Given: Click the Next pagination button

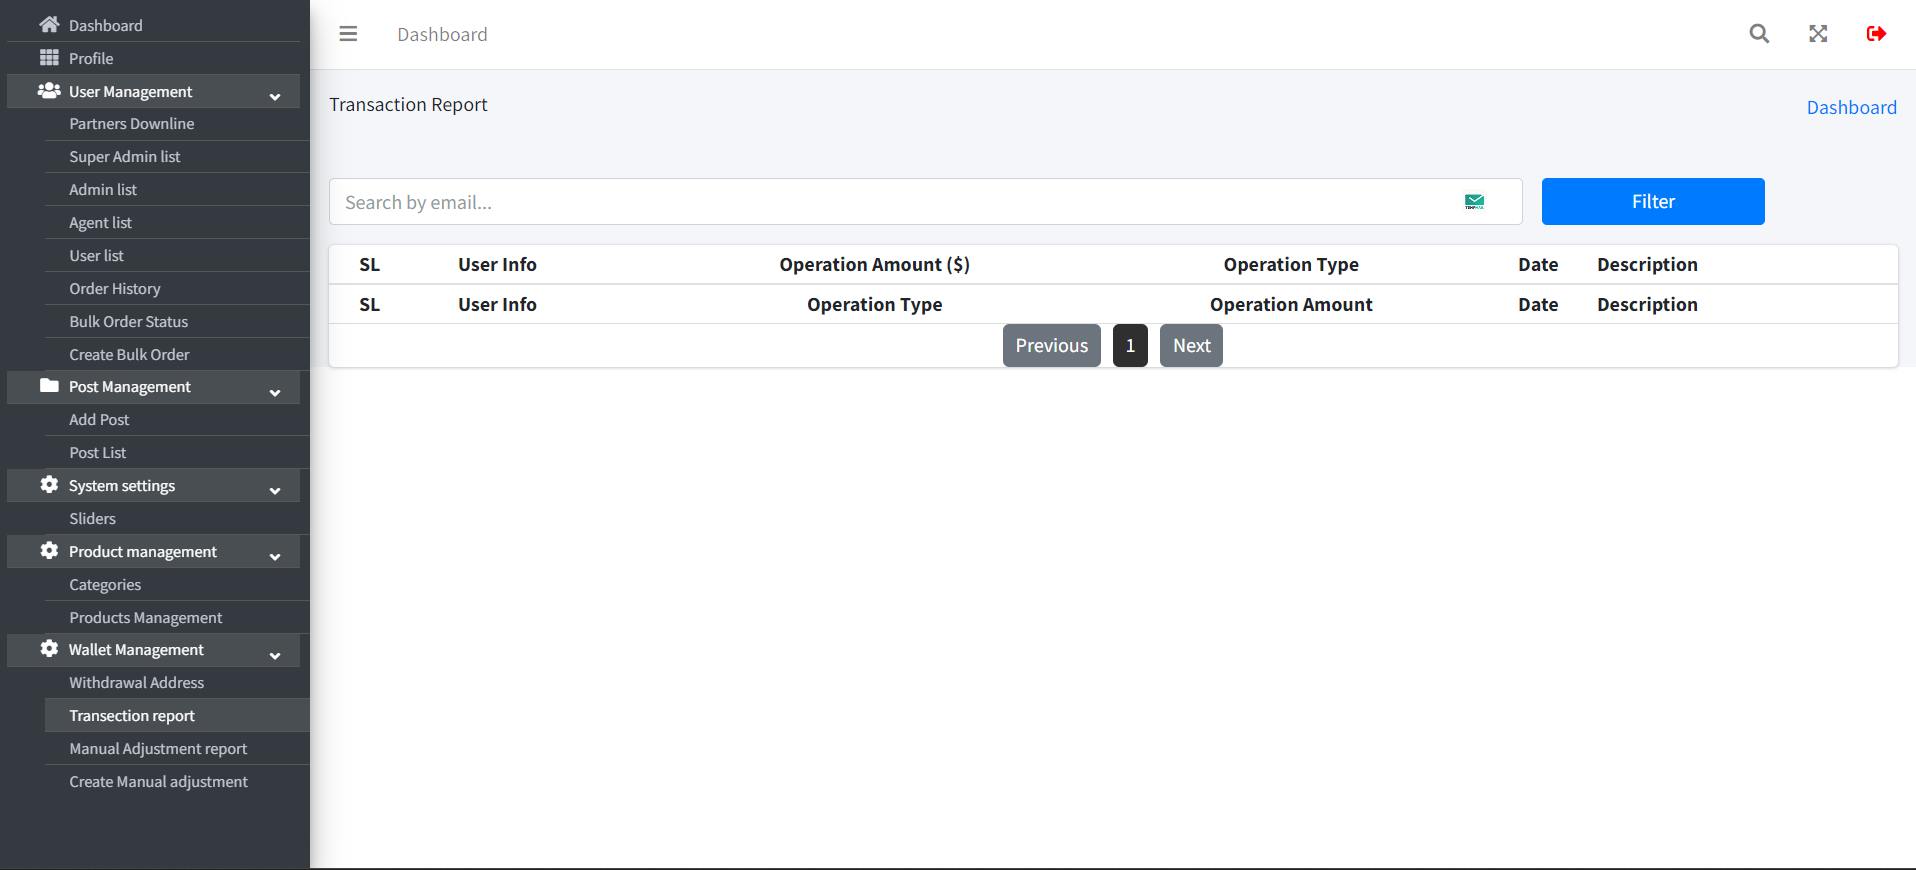Looking at the screenshot, I should (x=1191, y=346).
